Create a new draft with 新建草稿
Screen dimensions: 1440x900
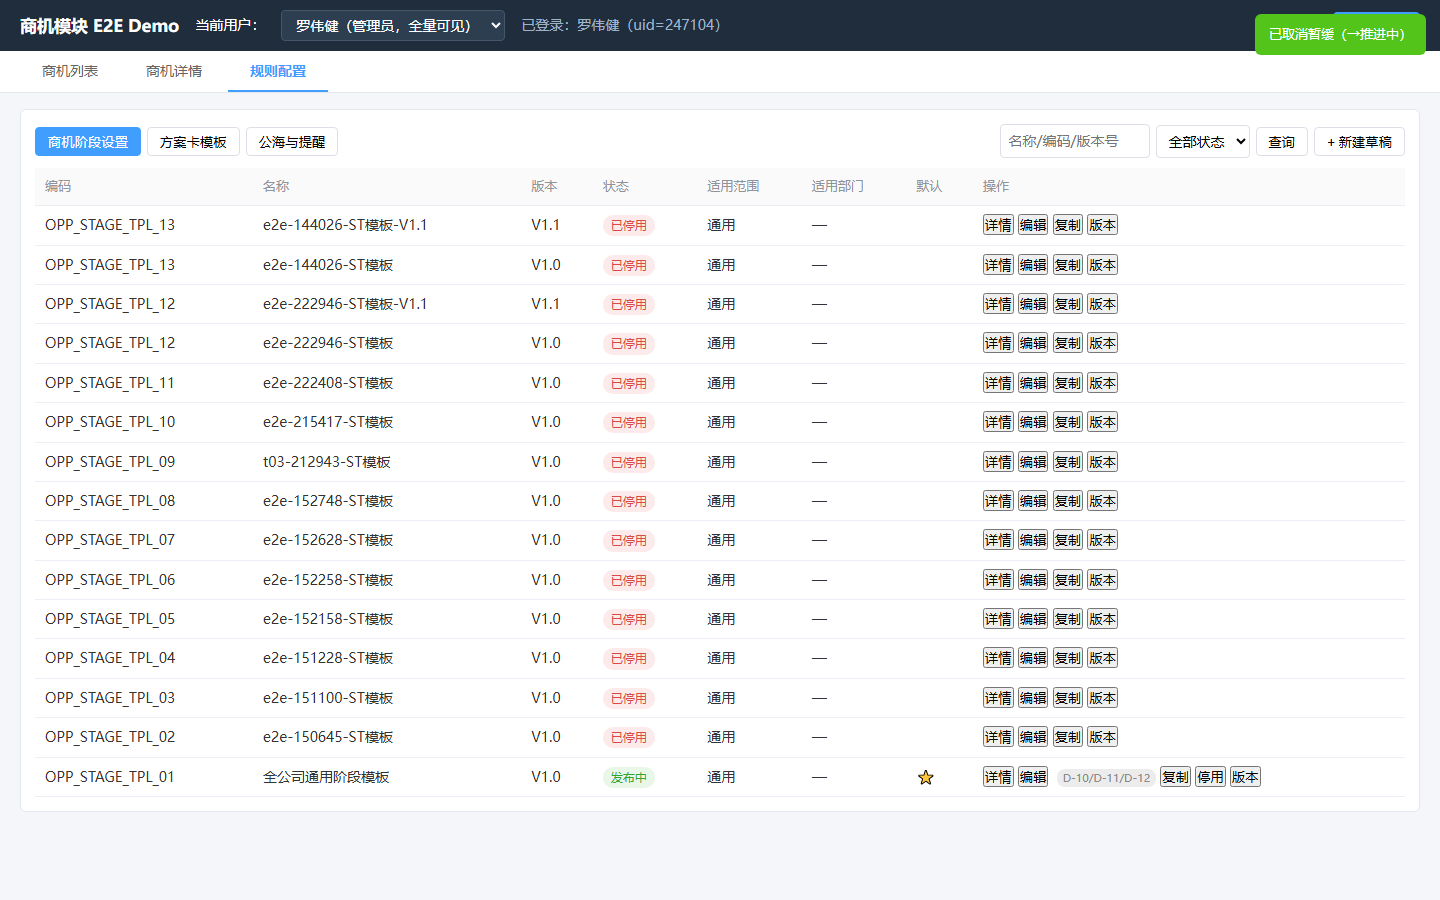tap(1359, 142)
